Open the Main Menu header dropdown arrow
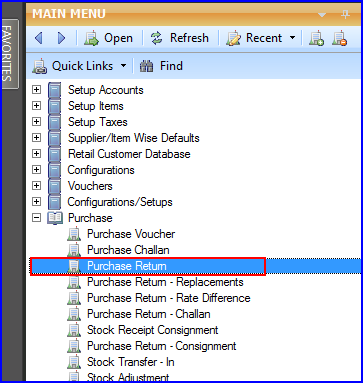 pyautogui.click(x=322, y=15)
